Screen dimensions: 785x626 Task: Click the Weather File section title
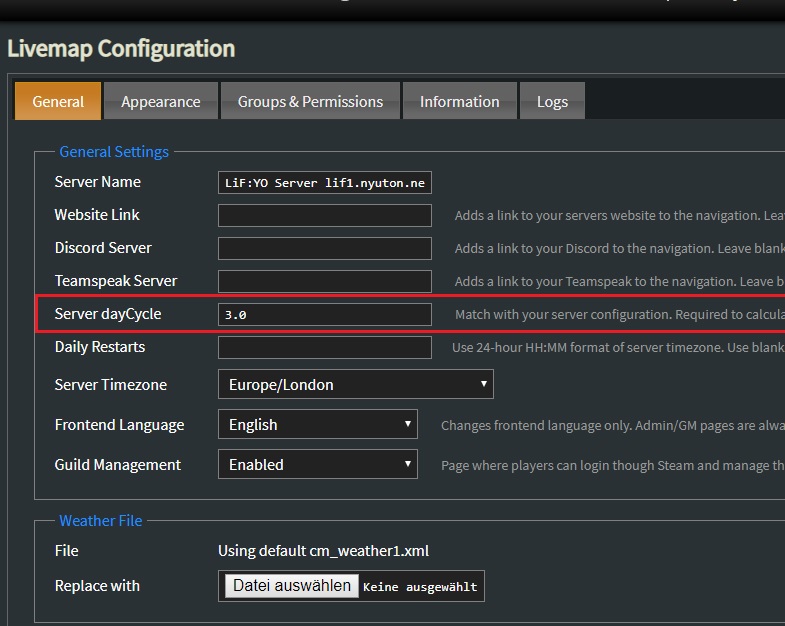click(100, 520)
